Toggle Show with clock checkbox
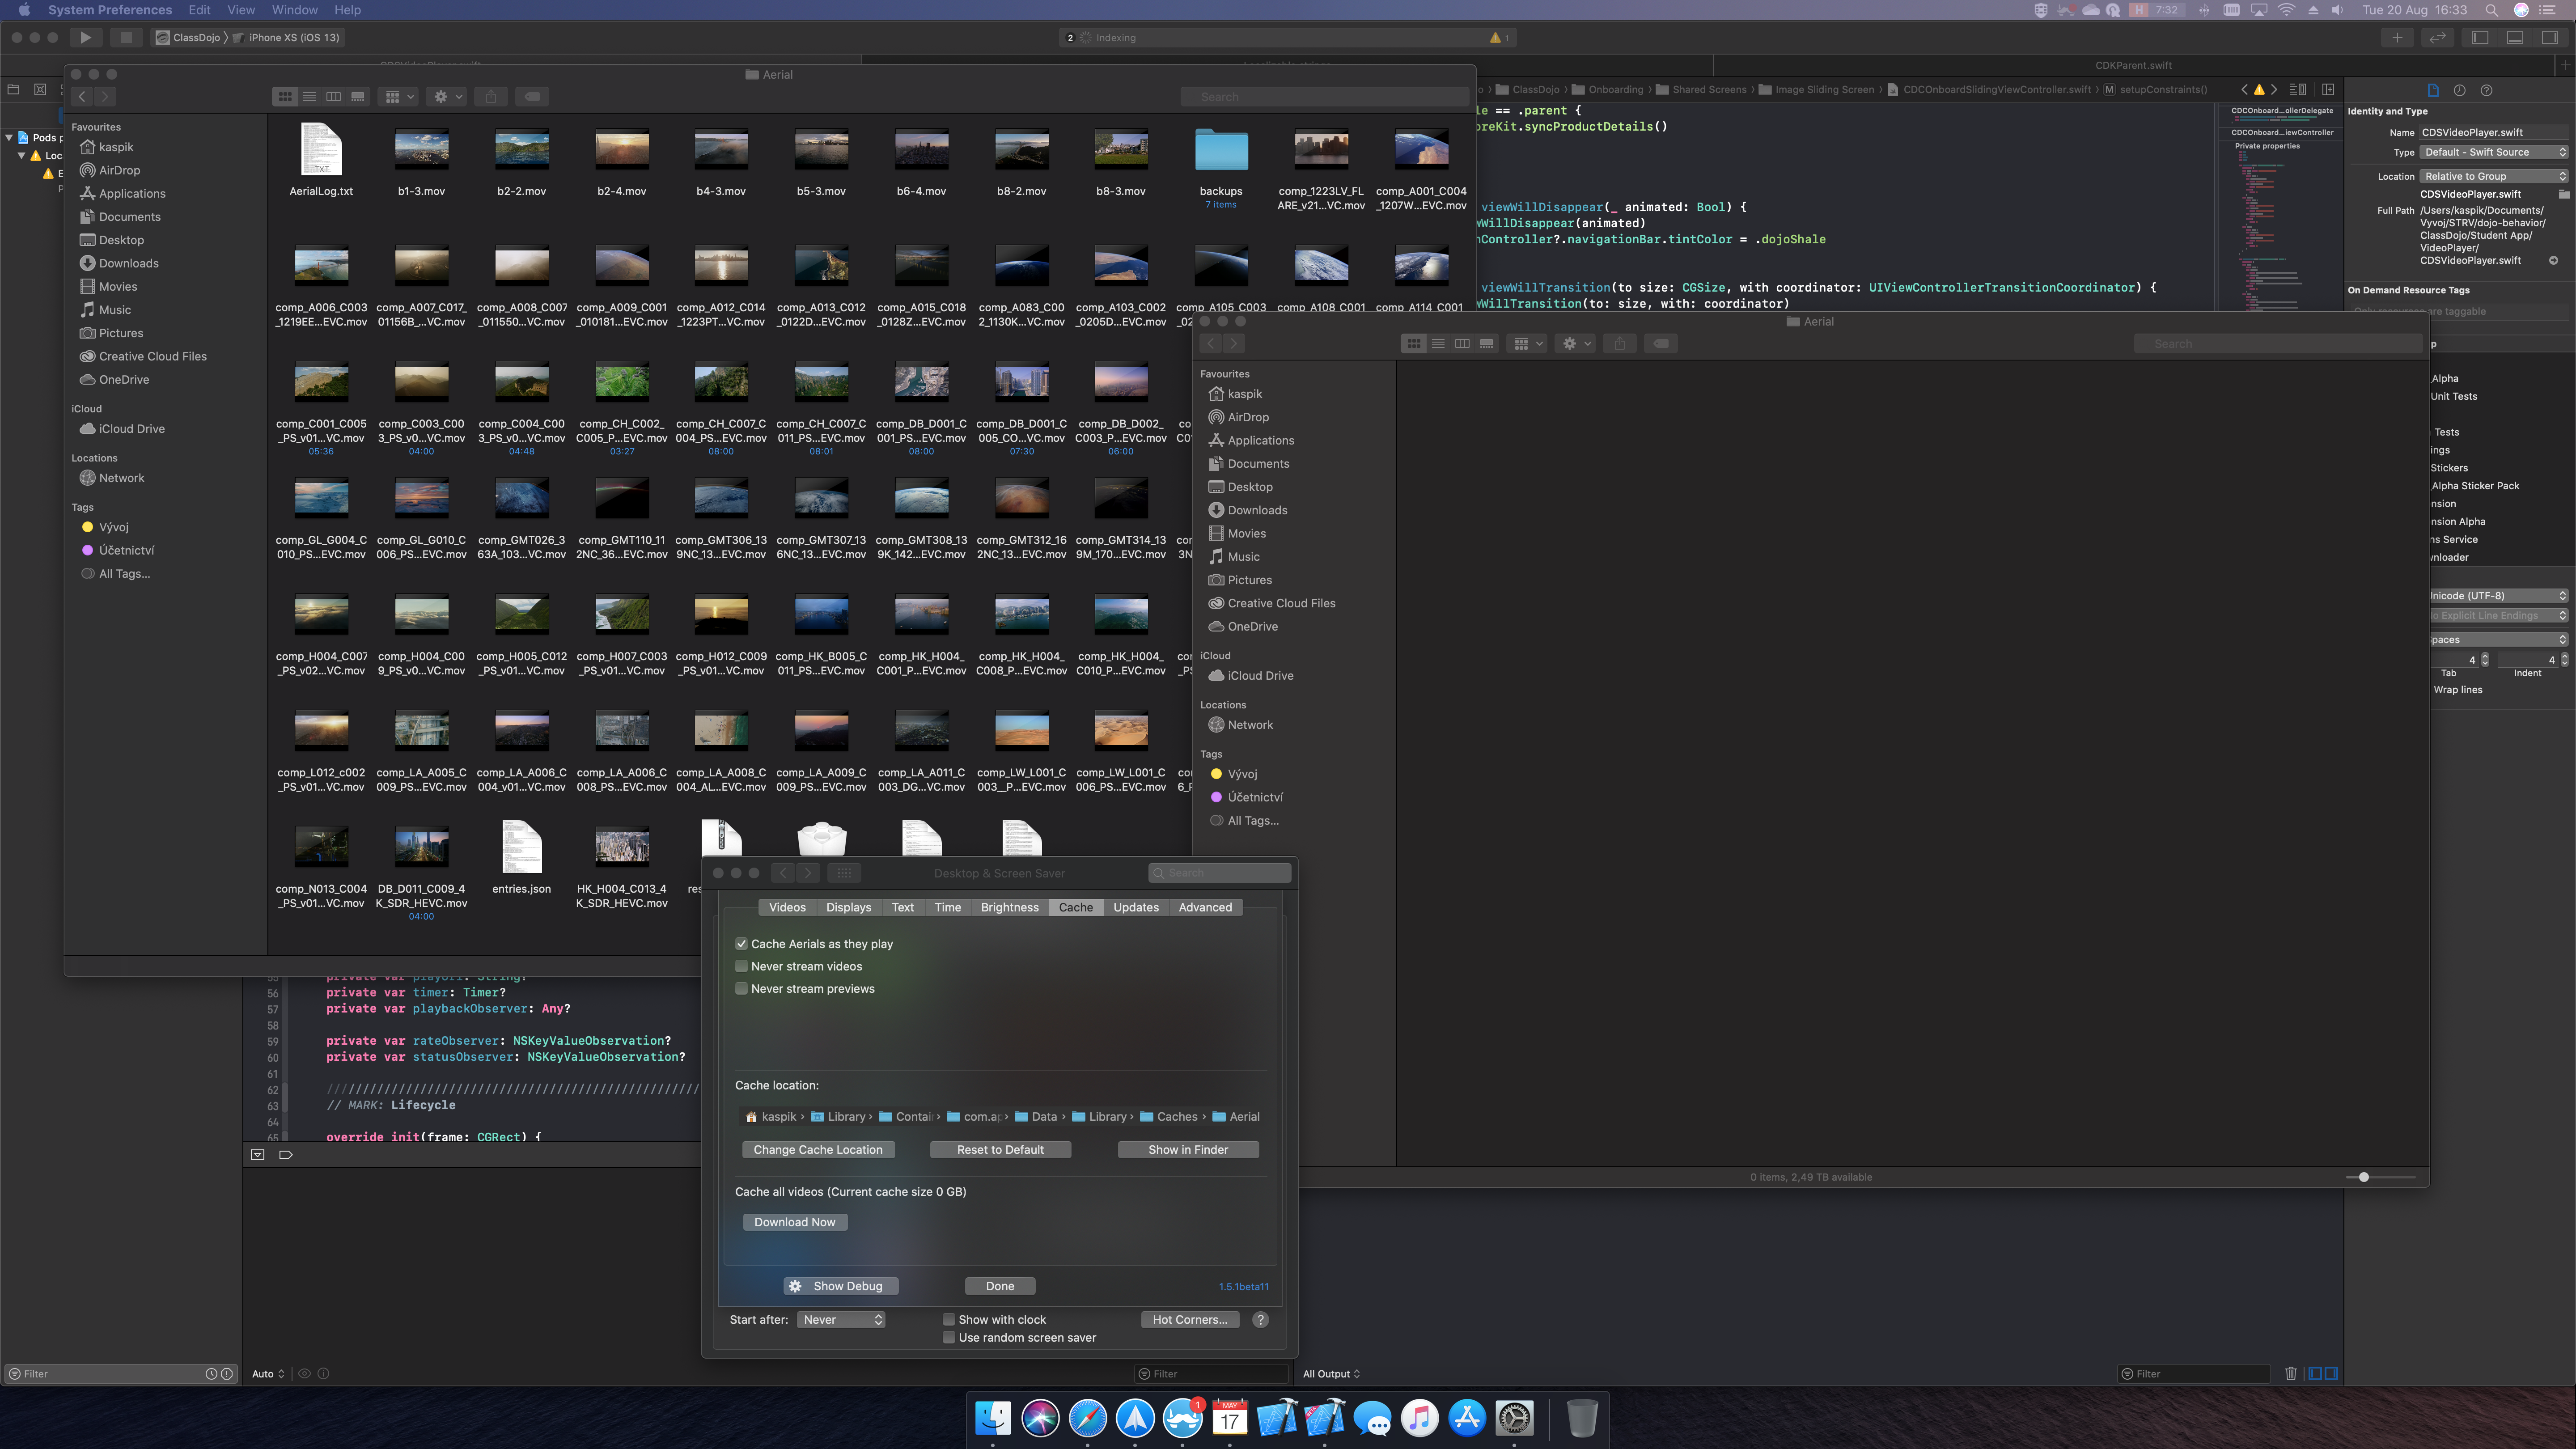This screenshot has width=2576, height=1449. tap(949, 1320)
